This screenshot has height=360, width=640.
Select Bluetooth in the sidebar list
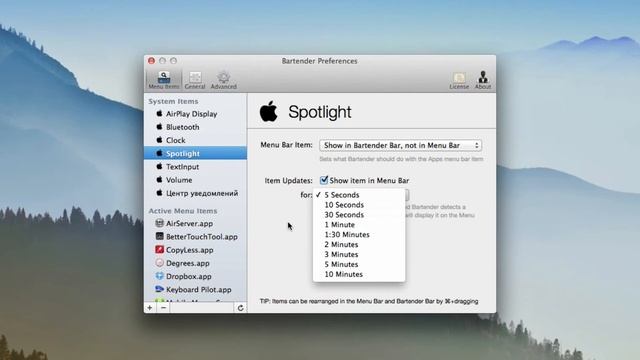click(x=195, y=127)
